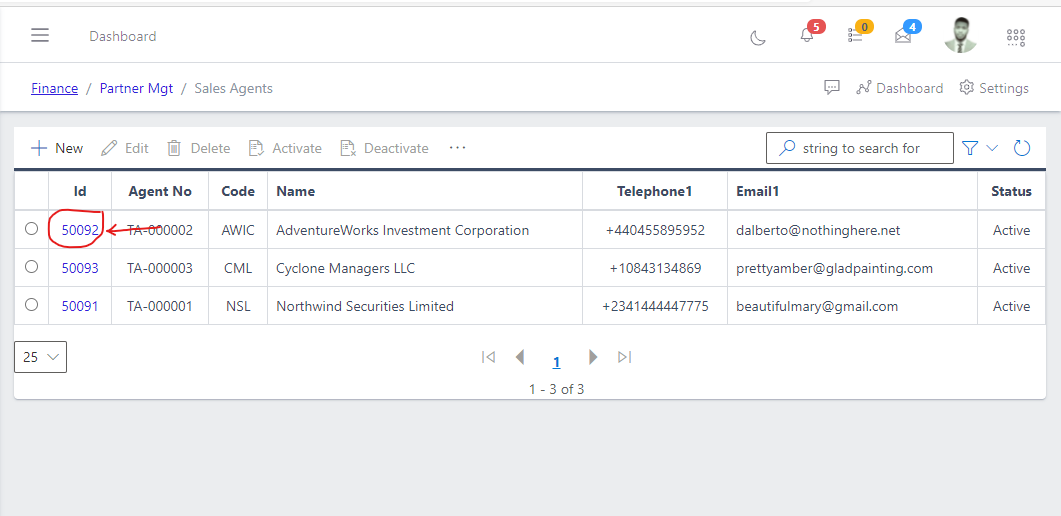Open the task list icon with 0 badge

[855, 36]
